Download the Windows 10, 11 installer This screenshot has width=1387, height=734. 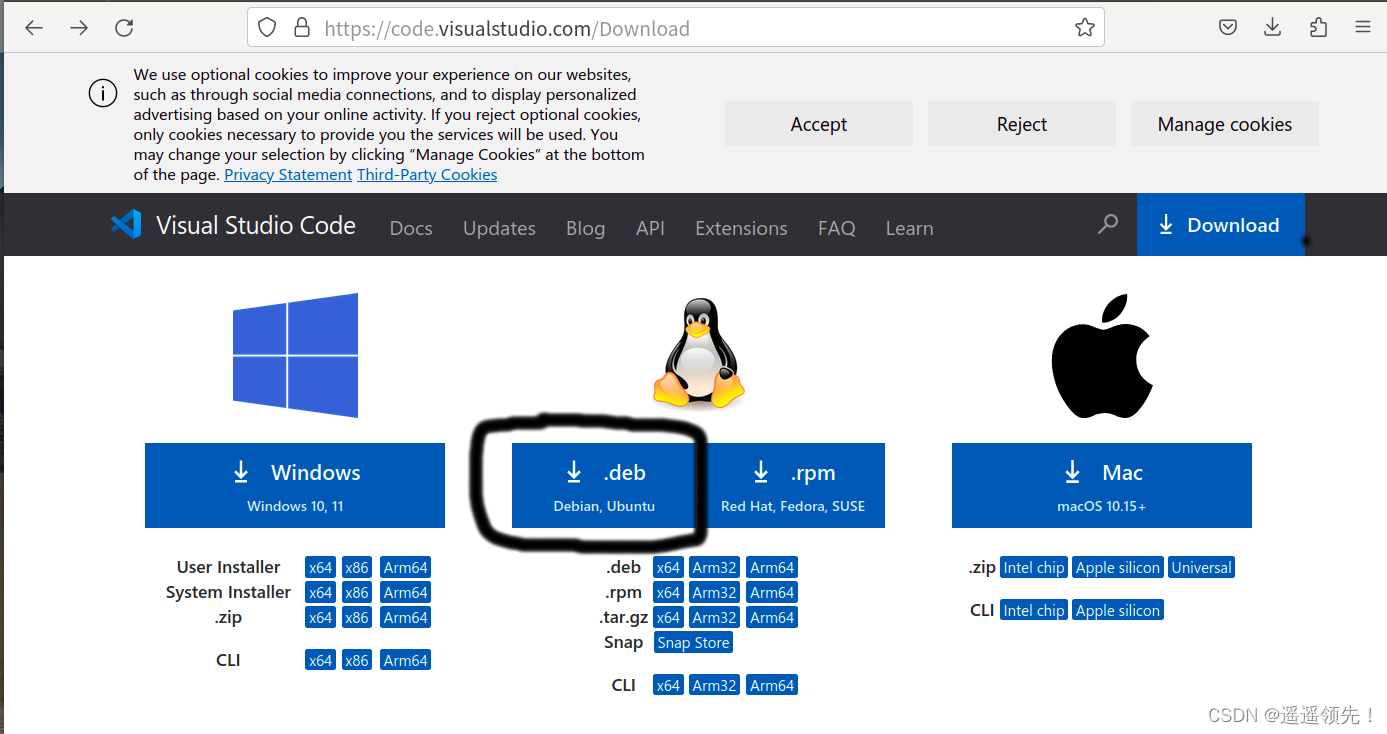295,485
